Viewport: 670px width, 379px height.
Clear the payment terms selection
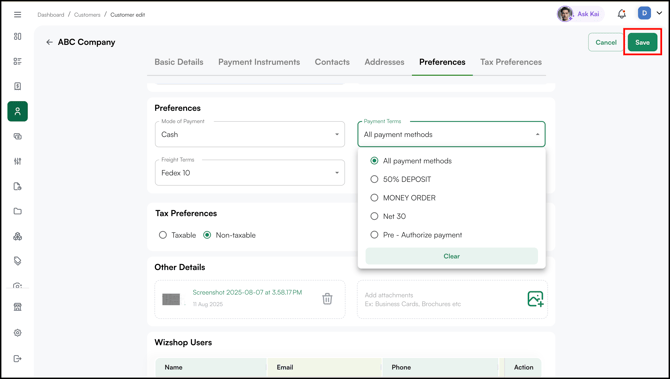[452, 256]
